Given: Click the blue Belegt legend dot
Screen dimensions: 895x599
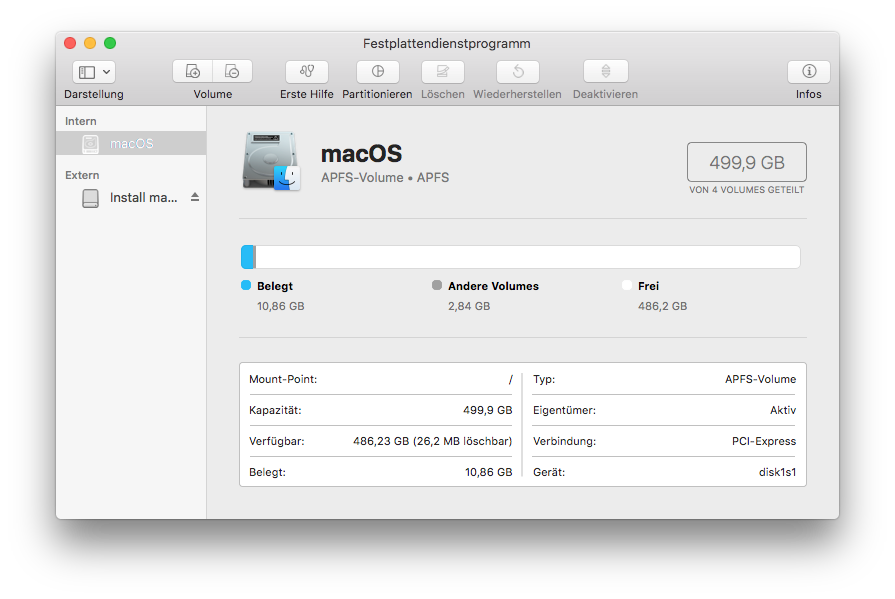Looking at the screenshot, I should coord(247,286).
